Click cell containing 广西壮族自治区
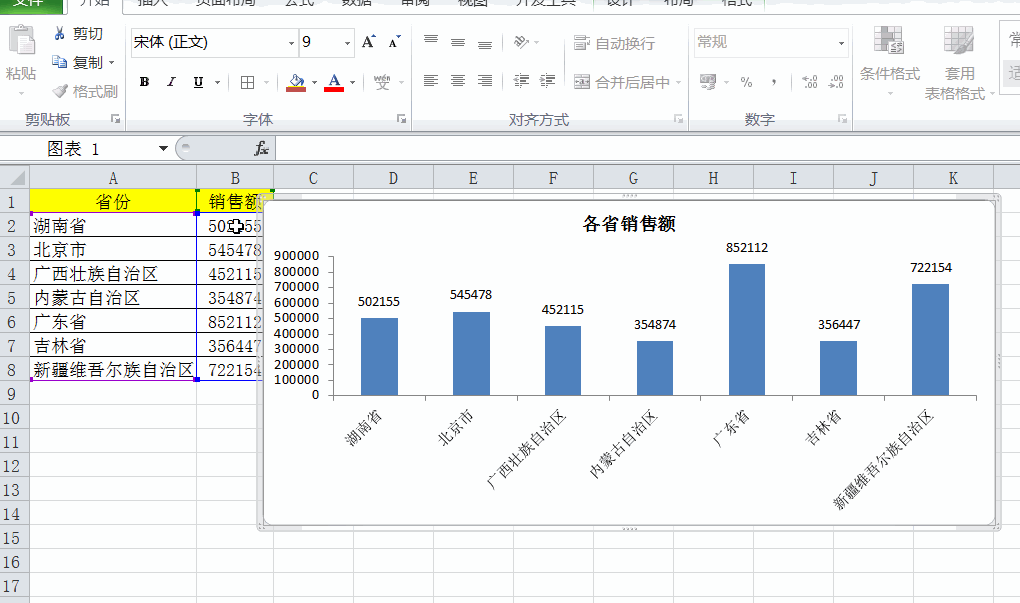Screen dimensions: 1020x603 [x=113, y=274]
